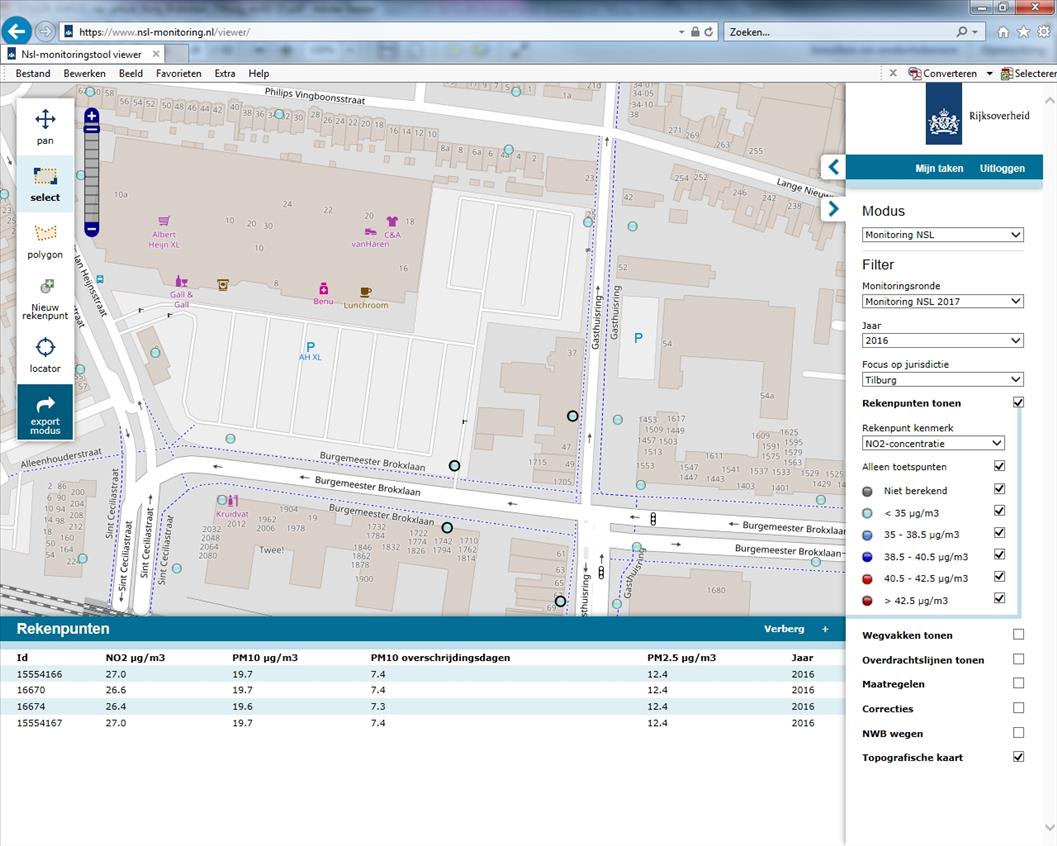
Task: Open the Favorieten menu
Action: (179, 73)
